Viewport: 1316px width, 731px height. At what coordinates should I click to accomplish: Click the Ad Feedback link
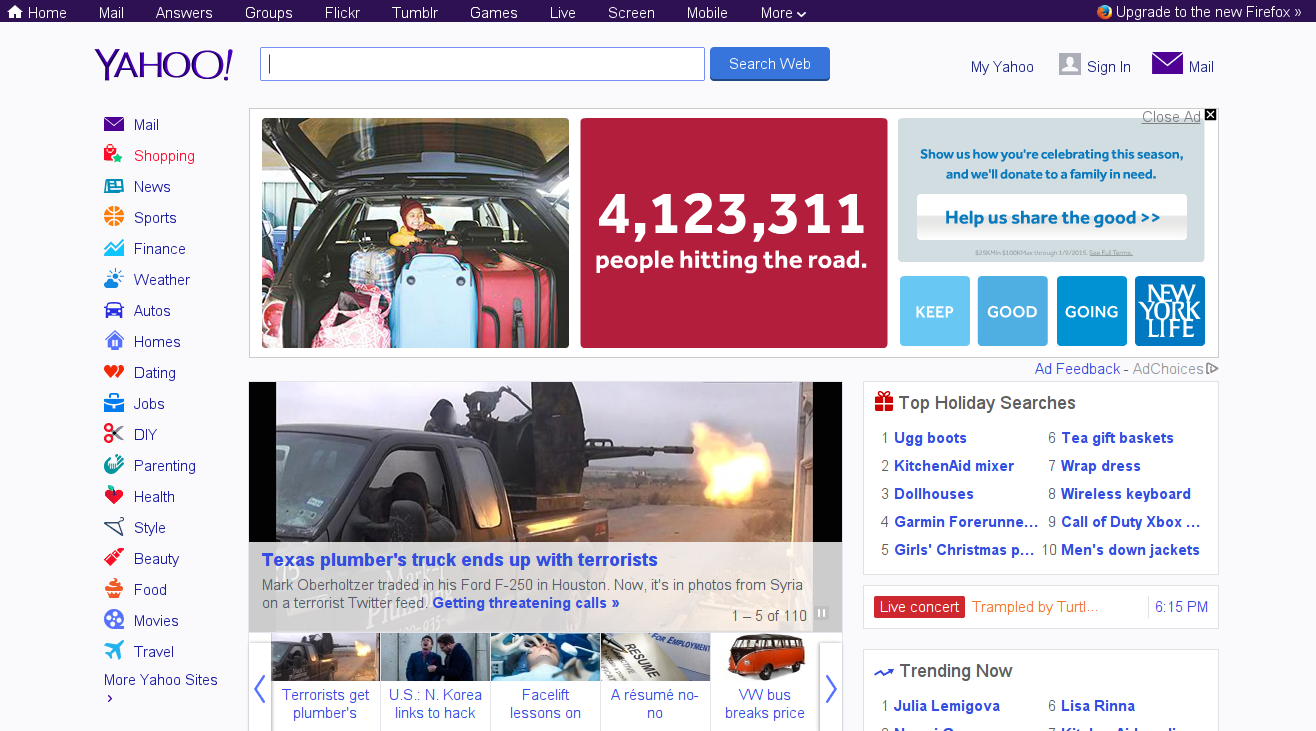1077,369
